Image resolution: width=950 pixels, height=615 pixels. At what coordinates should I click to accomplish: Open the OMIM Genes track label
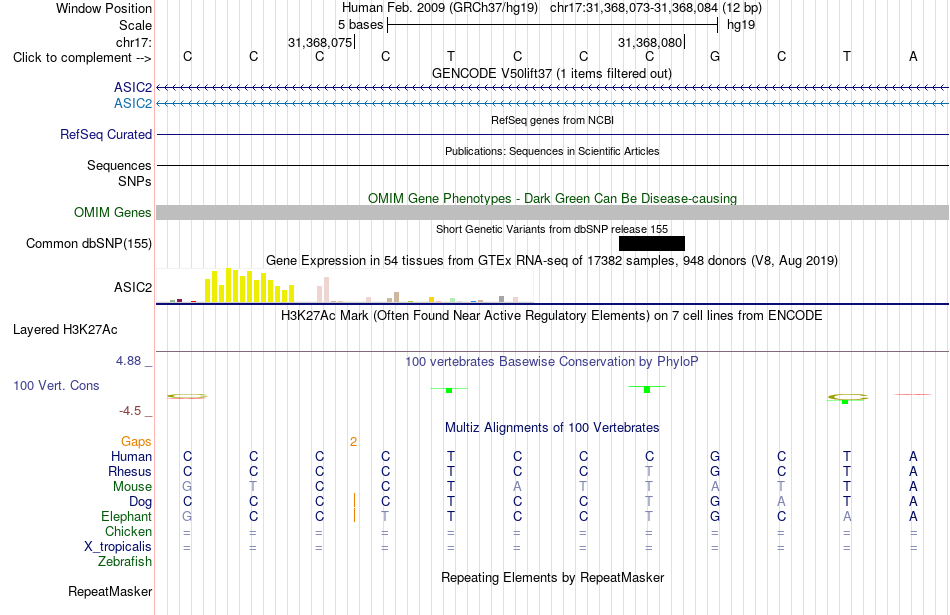coord(113,213)
